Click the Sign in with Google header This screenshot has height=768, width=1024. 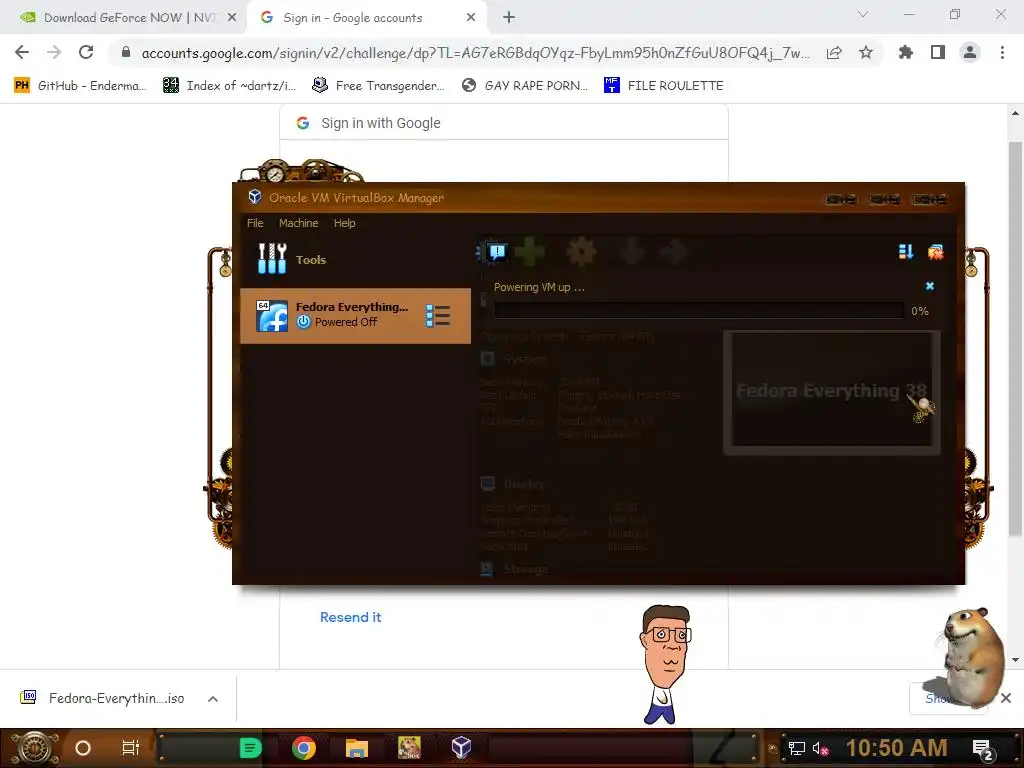(381, 123)
